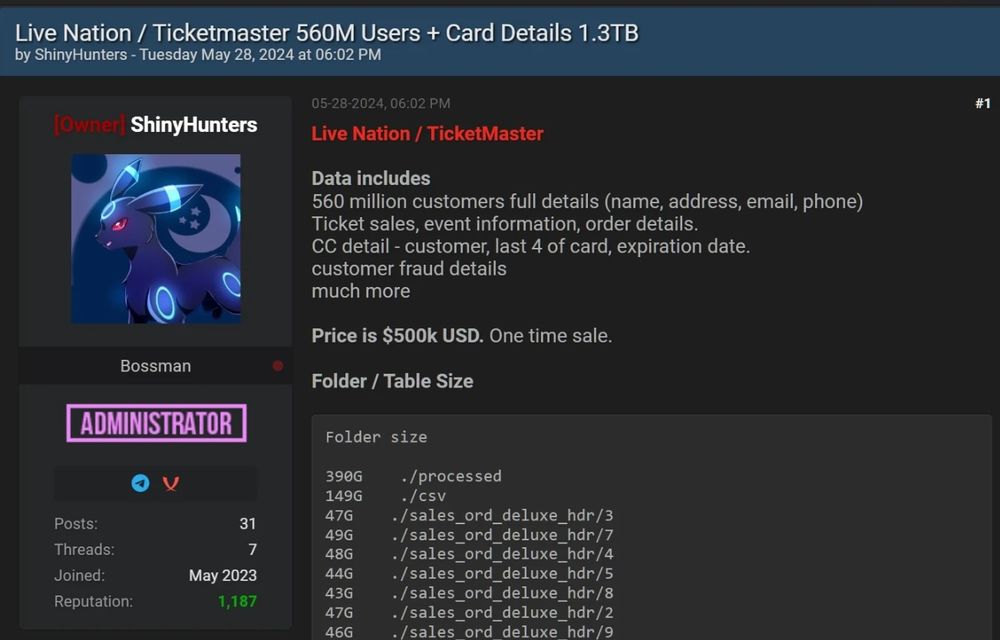Click the Joined May 2023 value
This screenshot has height=640, width=1000.
click(223, 576)
